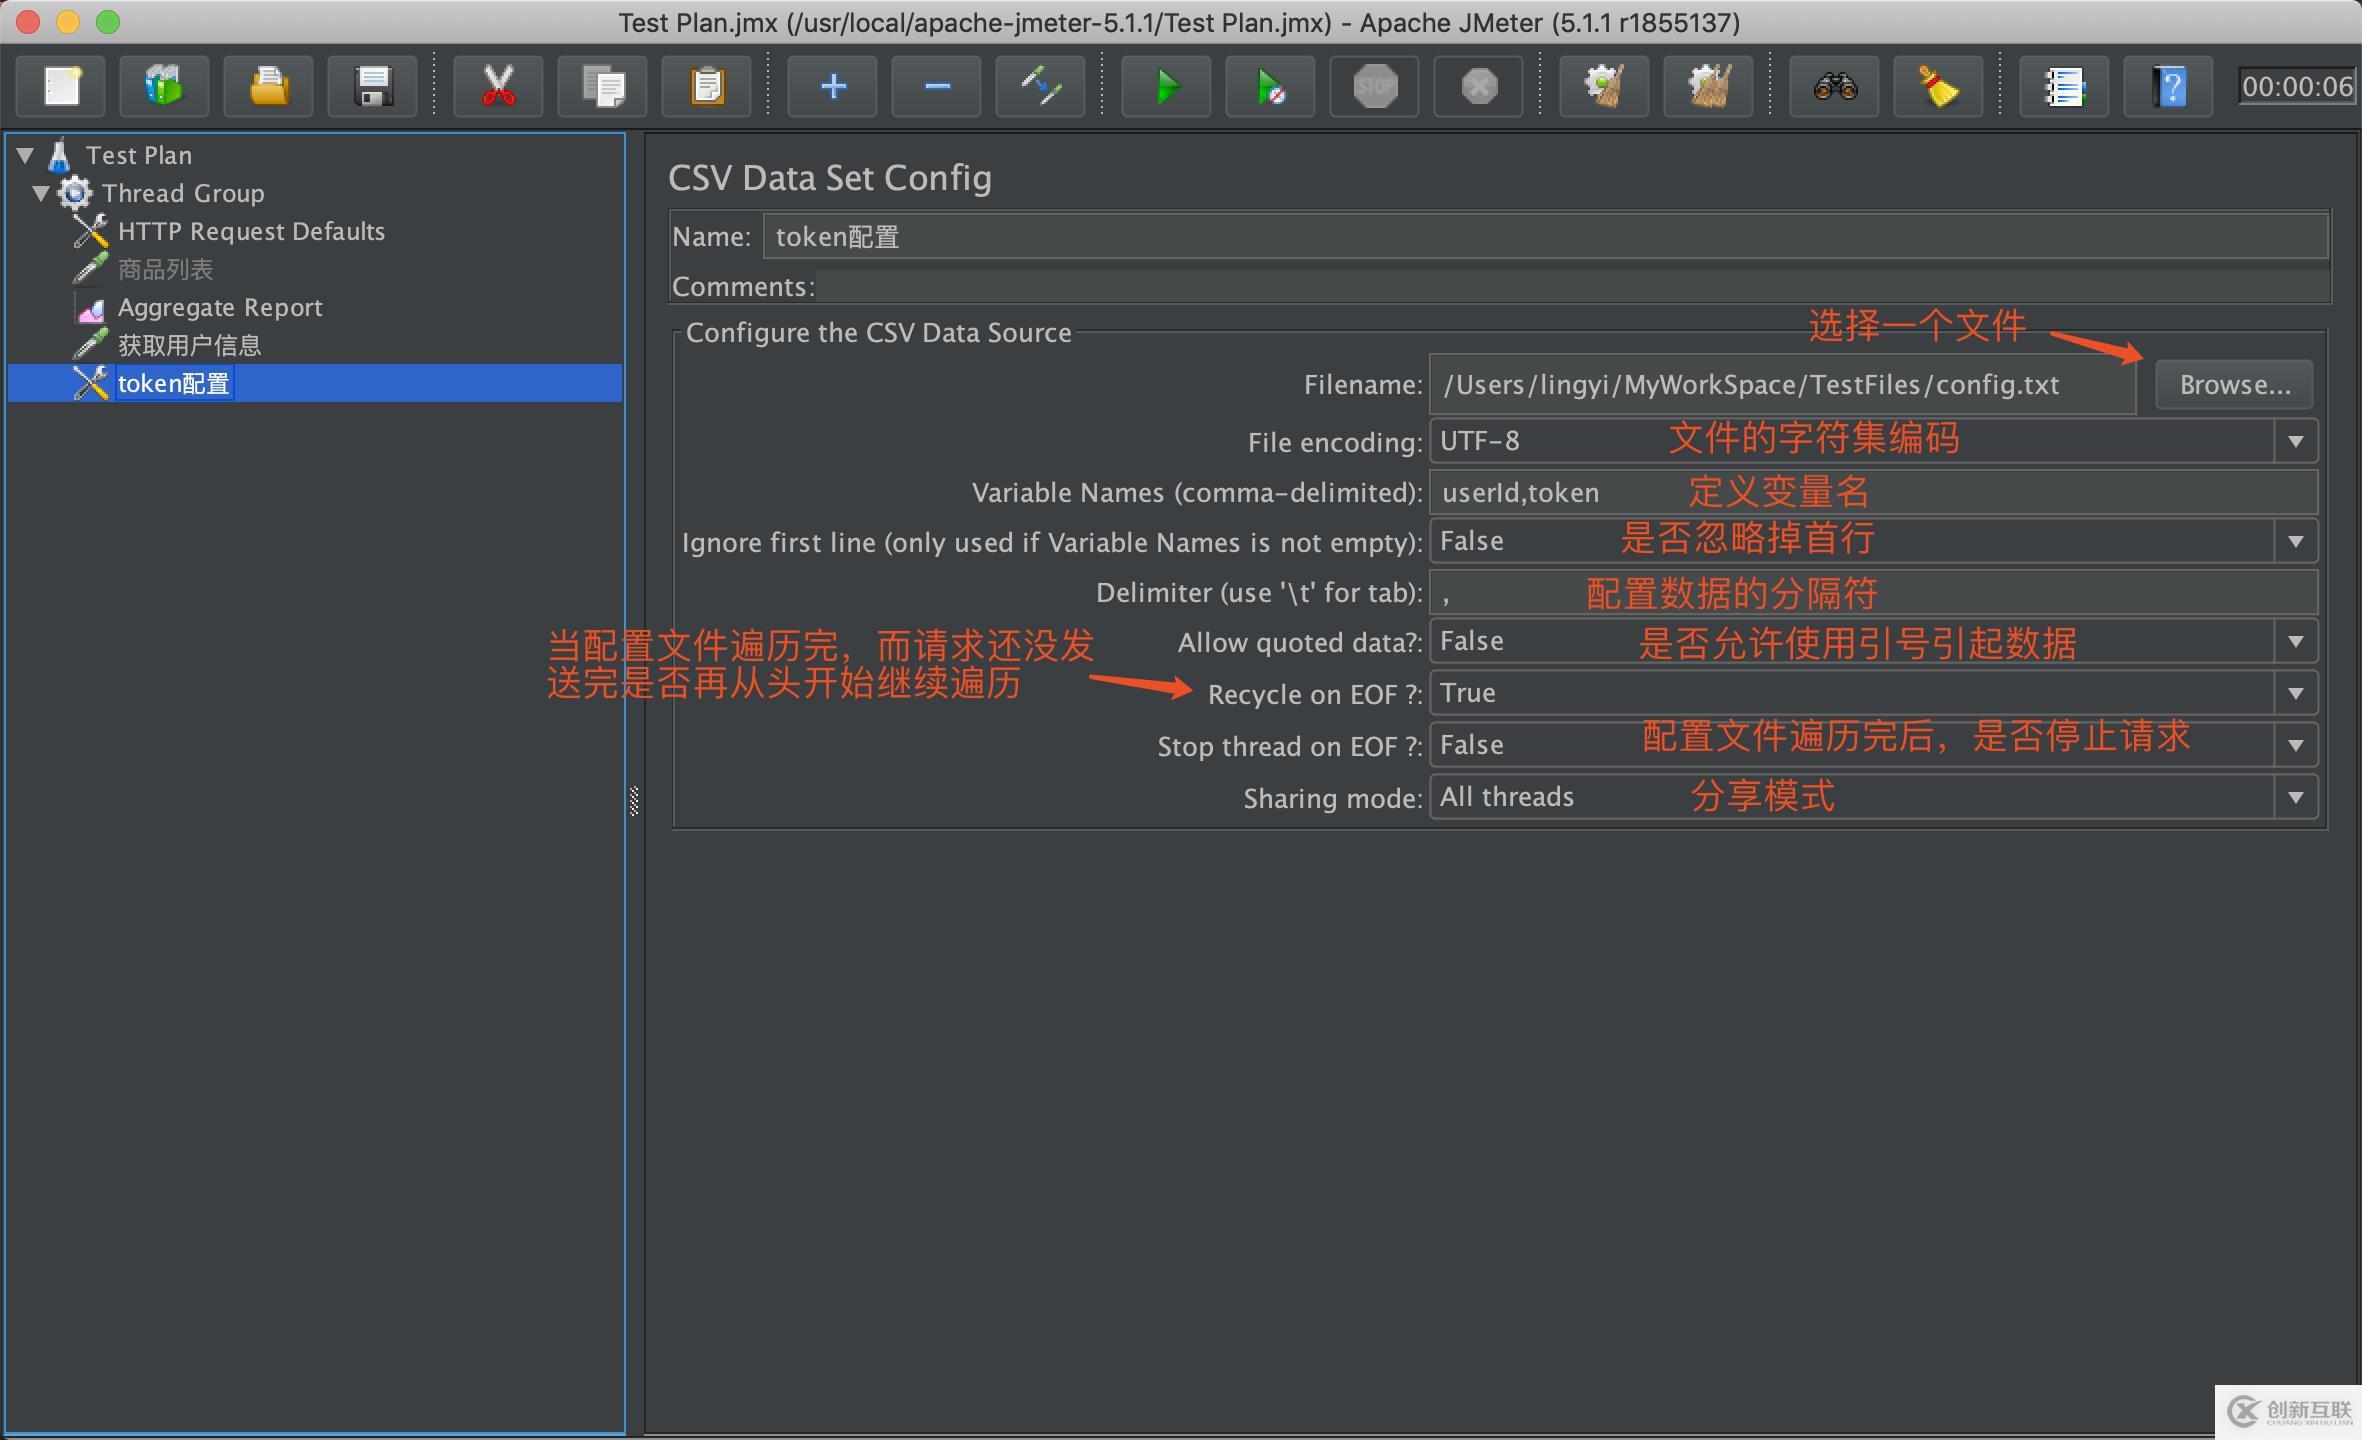This screenshot has width=2362, height=1440.
Task: Open the Sharing mode dropdown
Action: (x=2295, y=797)
